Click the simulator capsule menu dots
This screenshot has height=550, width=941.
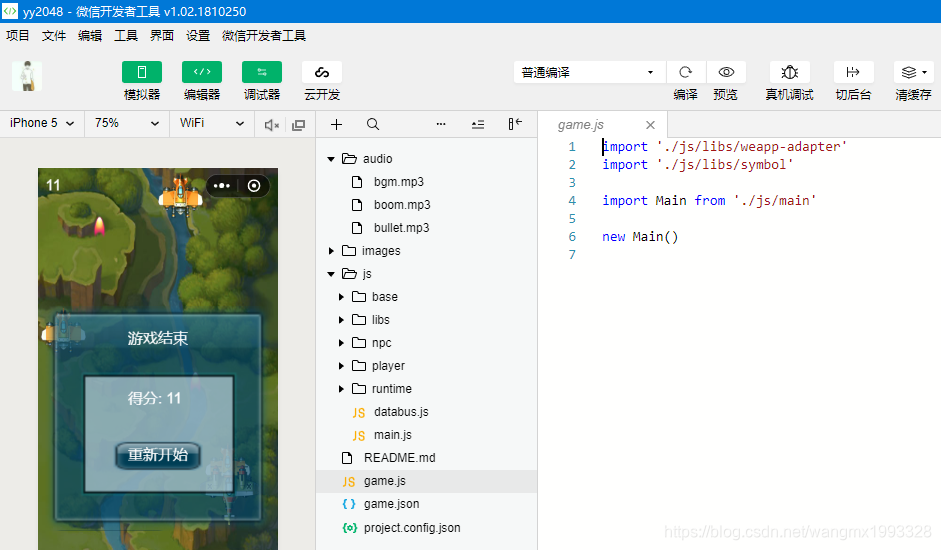pos(221,186)
